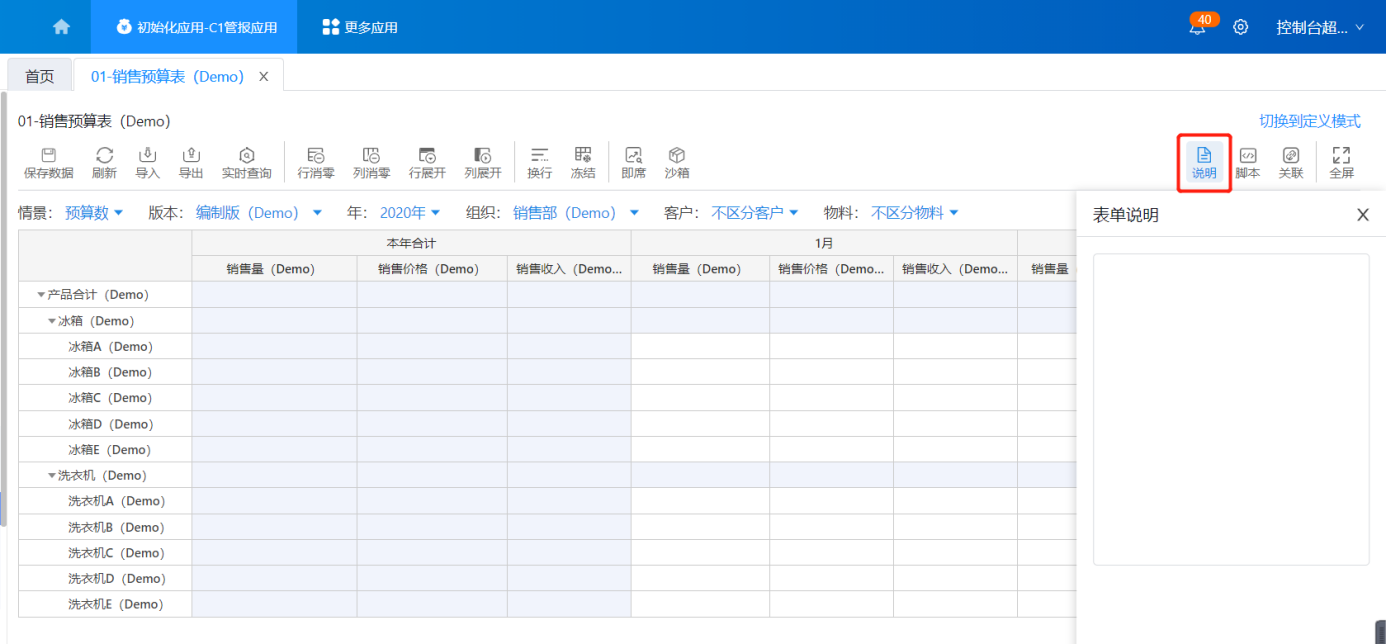The height and width of the screenshot is (644, 1386).
Task: Open the notifications bell icon
Action: pyautogui.click(x=1197, y=28)
